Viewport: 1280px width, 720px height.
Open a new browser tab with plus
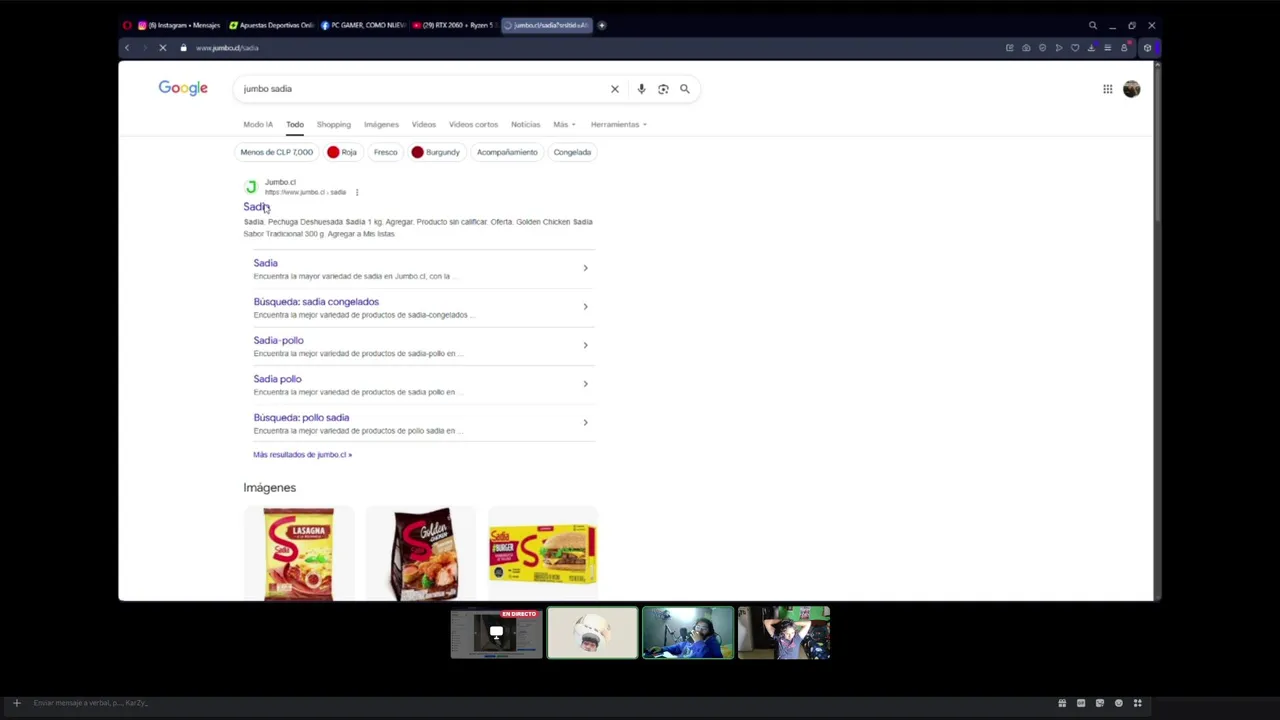click(x=602, y=25)
